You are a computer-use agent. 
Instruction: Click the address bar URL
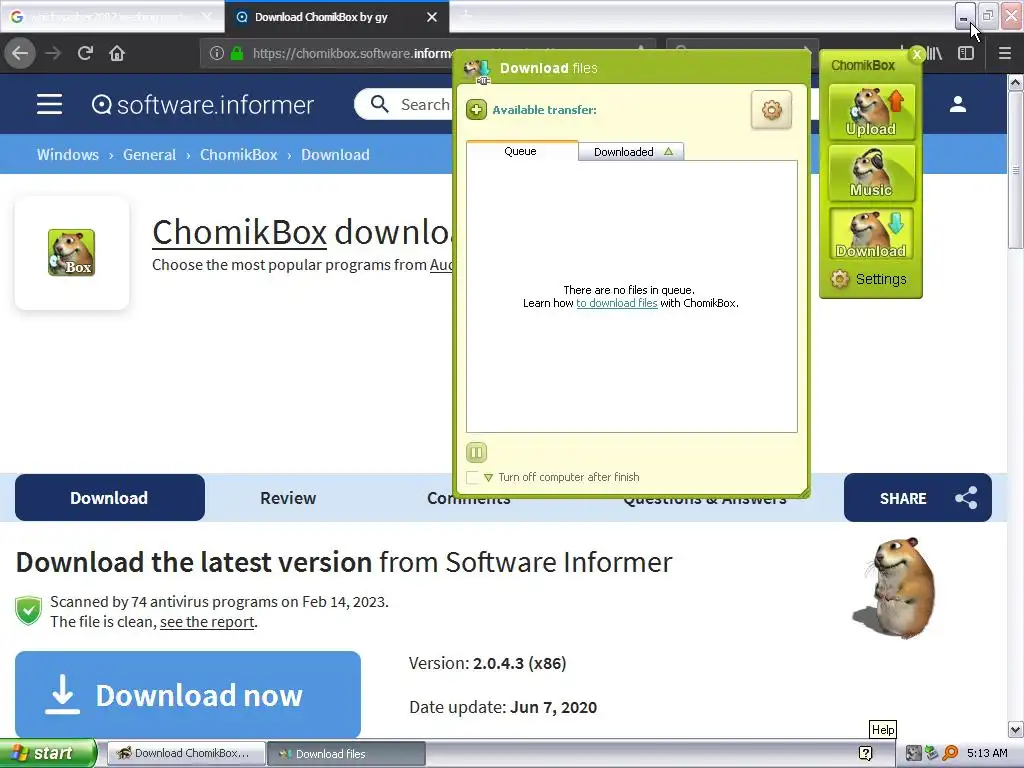351,54
